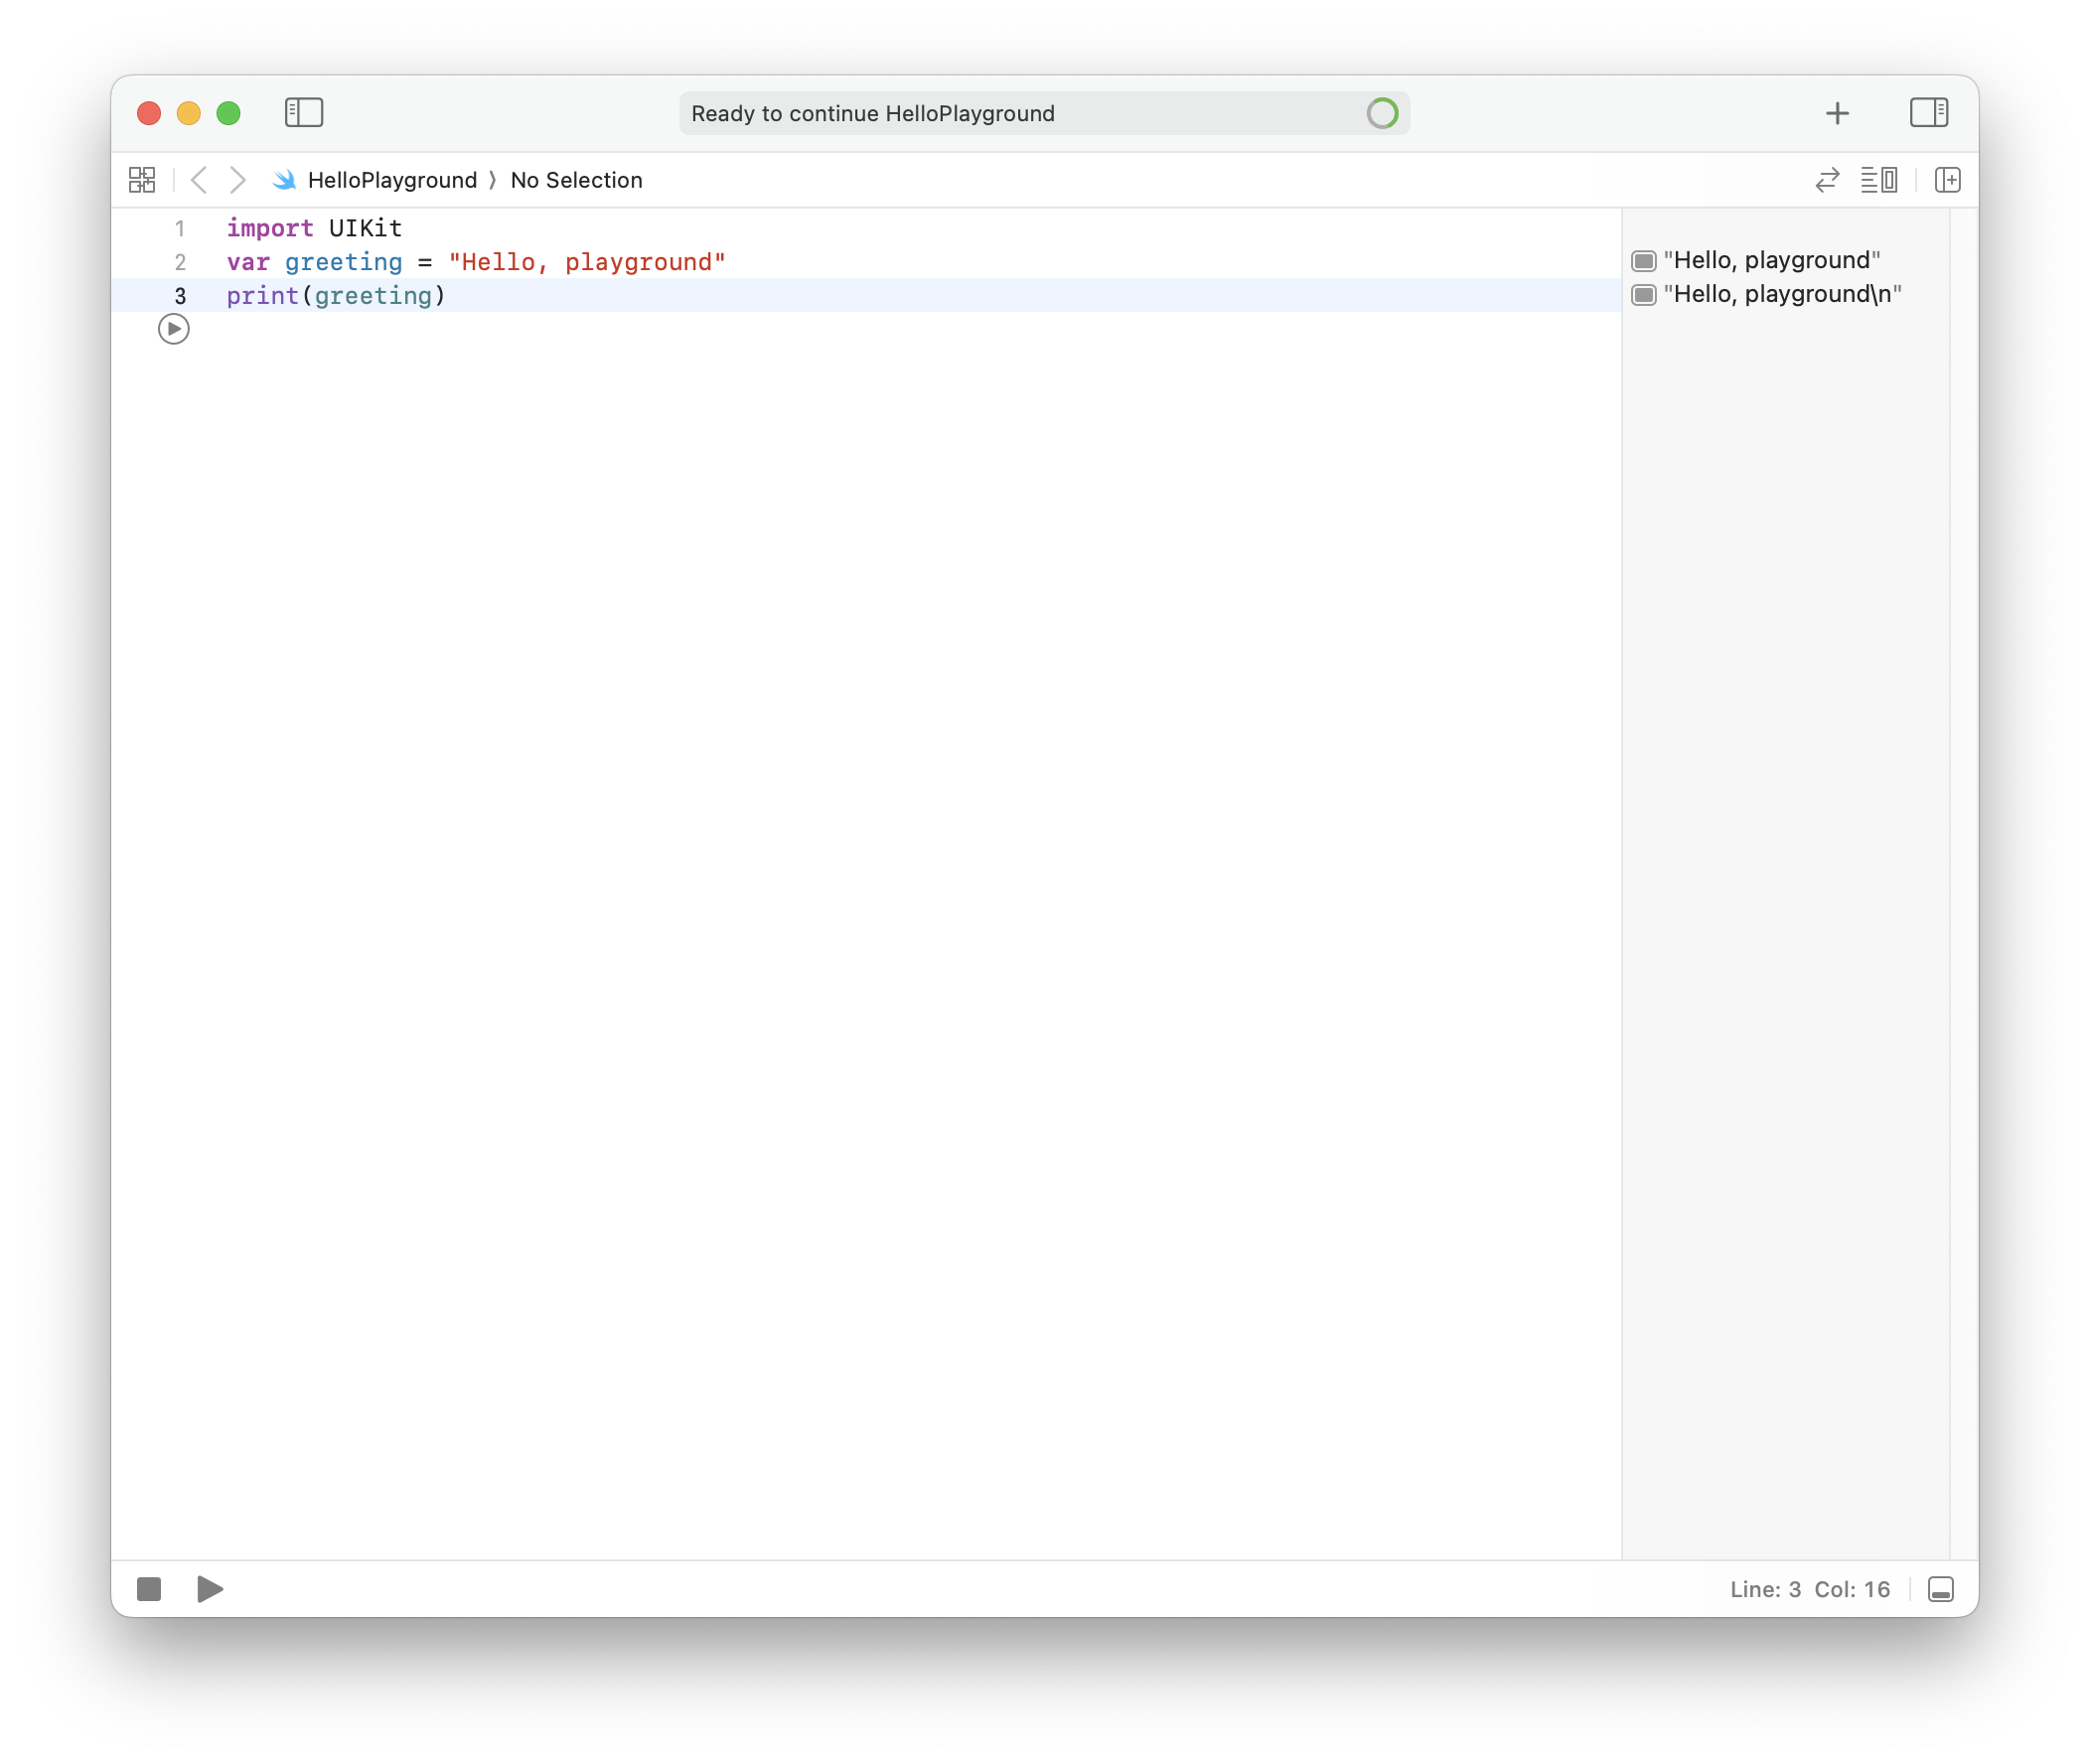Click the plus Library button
The height and width of the screenshot is (1764, 2090).
[1837, 113]
